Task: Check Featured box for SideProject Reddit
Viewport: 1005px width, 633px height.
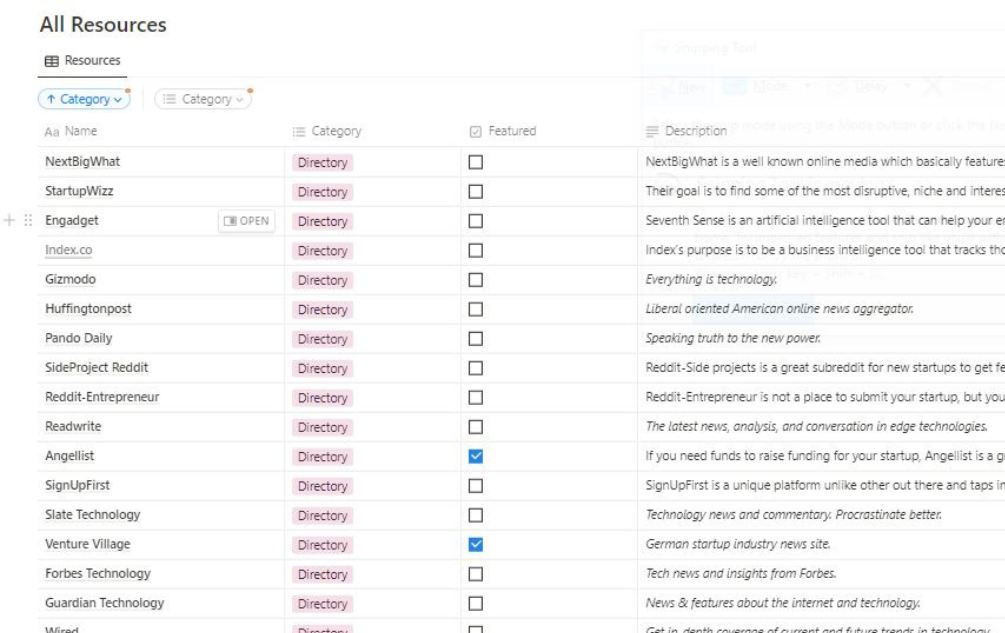Action: (x=476, y=368)
